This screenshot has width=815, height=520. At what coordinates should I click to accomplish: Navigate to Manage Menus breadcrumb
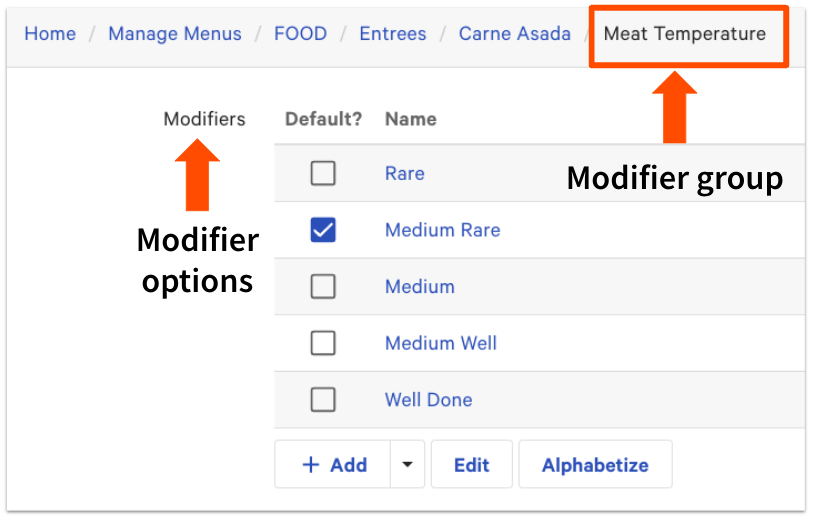click(175, 34)
